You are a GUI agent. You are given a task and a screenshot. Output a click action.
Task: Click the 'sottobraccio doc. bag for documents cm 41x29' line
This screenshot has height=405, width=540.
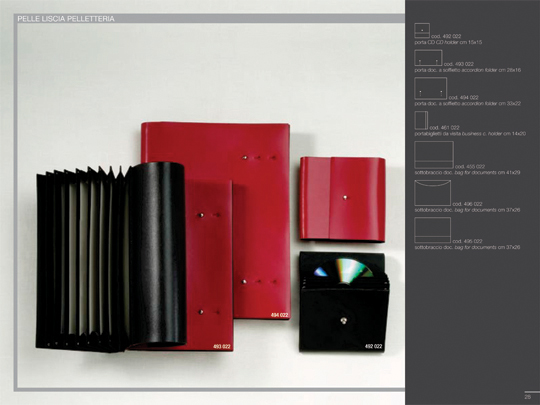tap(467, 173)
